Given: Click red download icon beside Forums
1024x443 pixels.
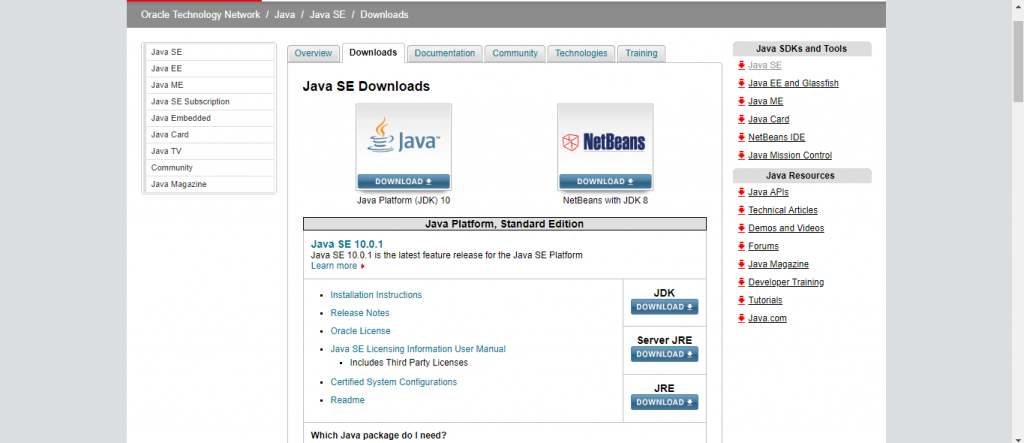Looking at the screenshot, I should [741, 246].
